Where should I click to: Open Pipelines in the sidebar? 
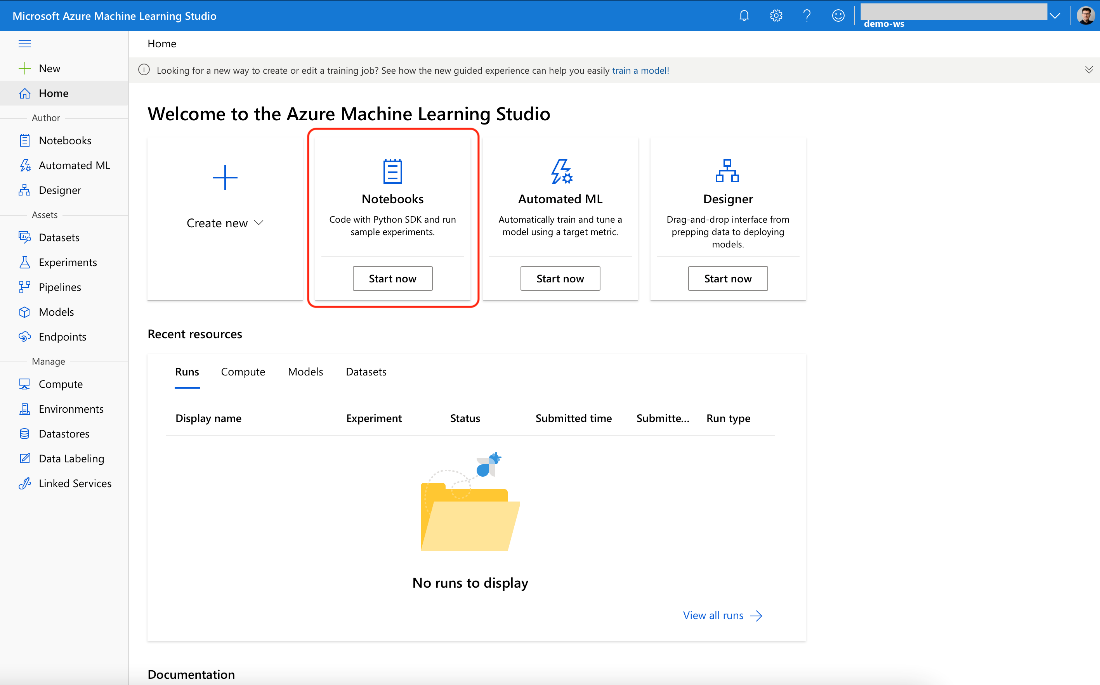pyautogui.click(x=60, y=287)
